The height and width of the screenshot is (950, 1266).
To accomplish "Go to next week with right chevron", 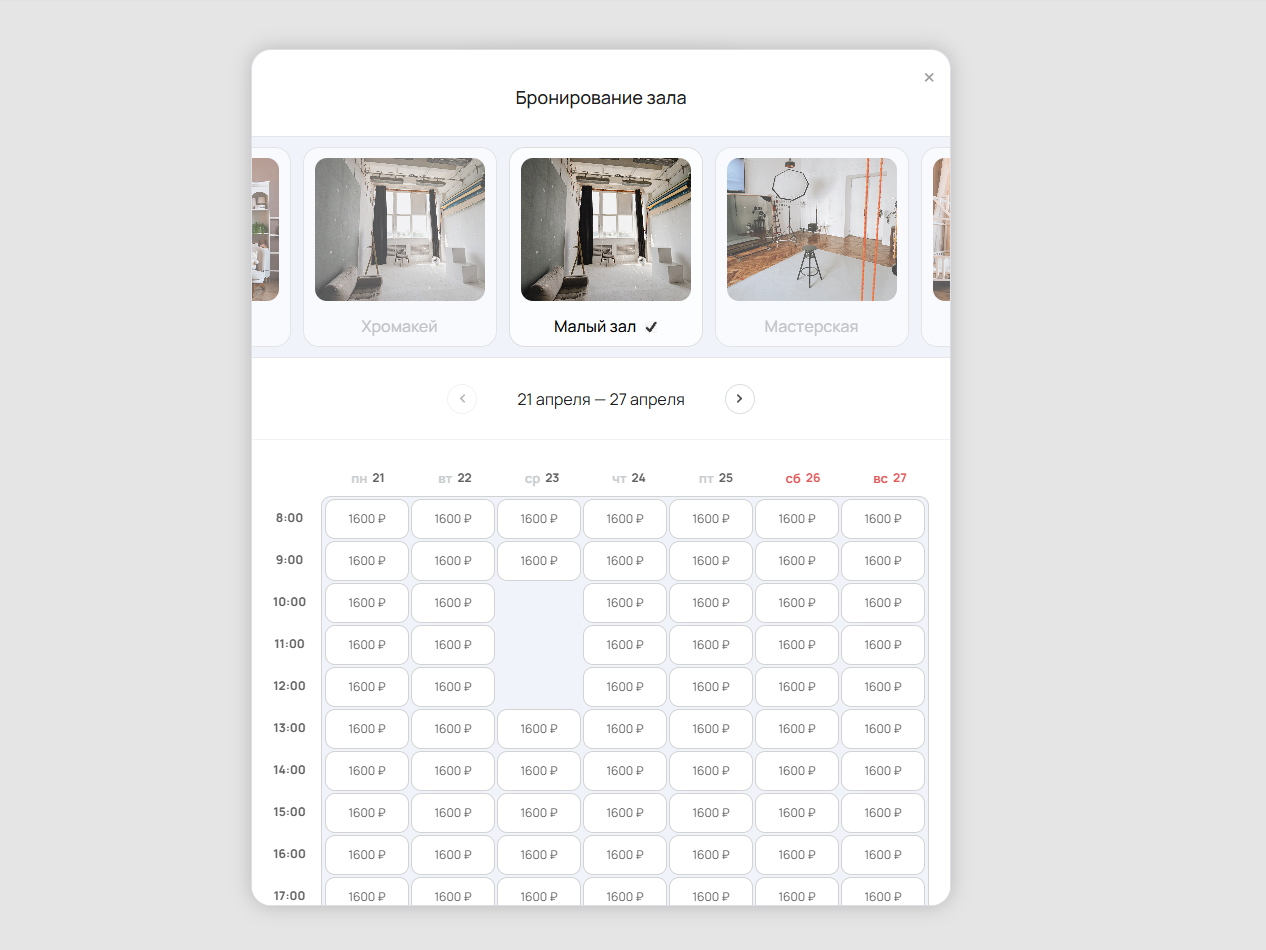I will click(740, 399).
